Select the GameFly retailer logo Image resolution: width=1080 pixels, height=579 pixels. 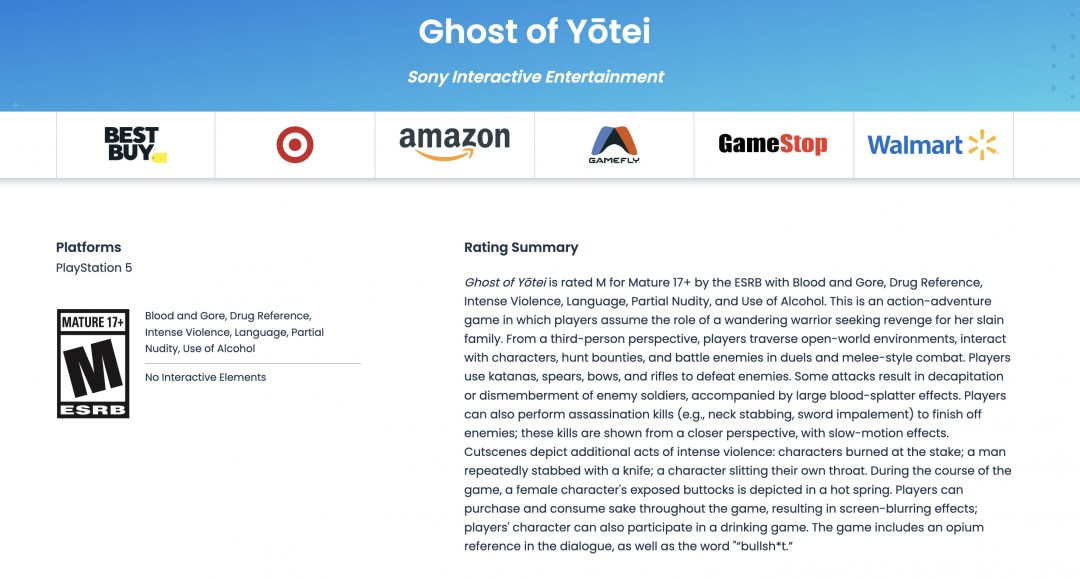pyautogui.click(x=614, y=145)
